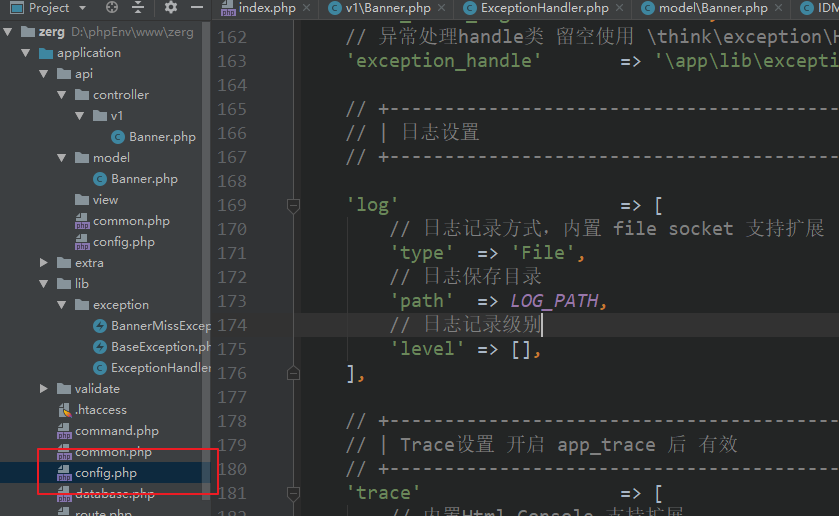
Task: Click the collapse all icon in Project panel
Action: click(x=138, y=7)
